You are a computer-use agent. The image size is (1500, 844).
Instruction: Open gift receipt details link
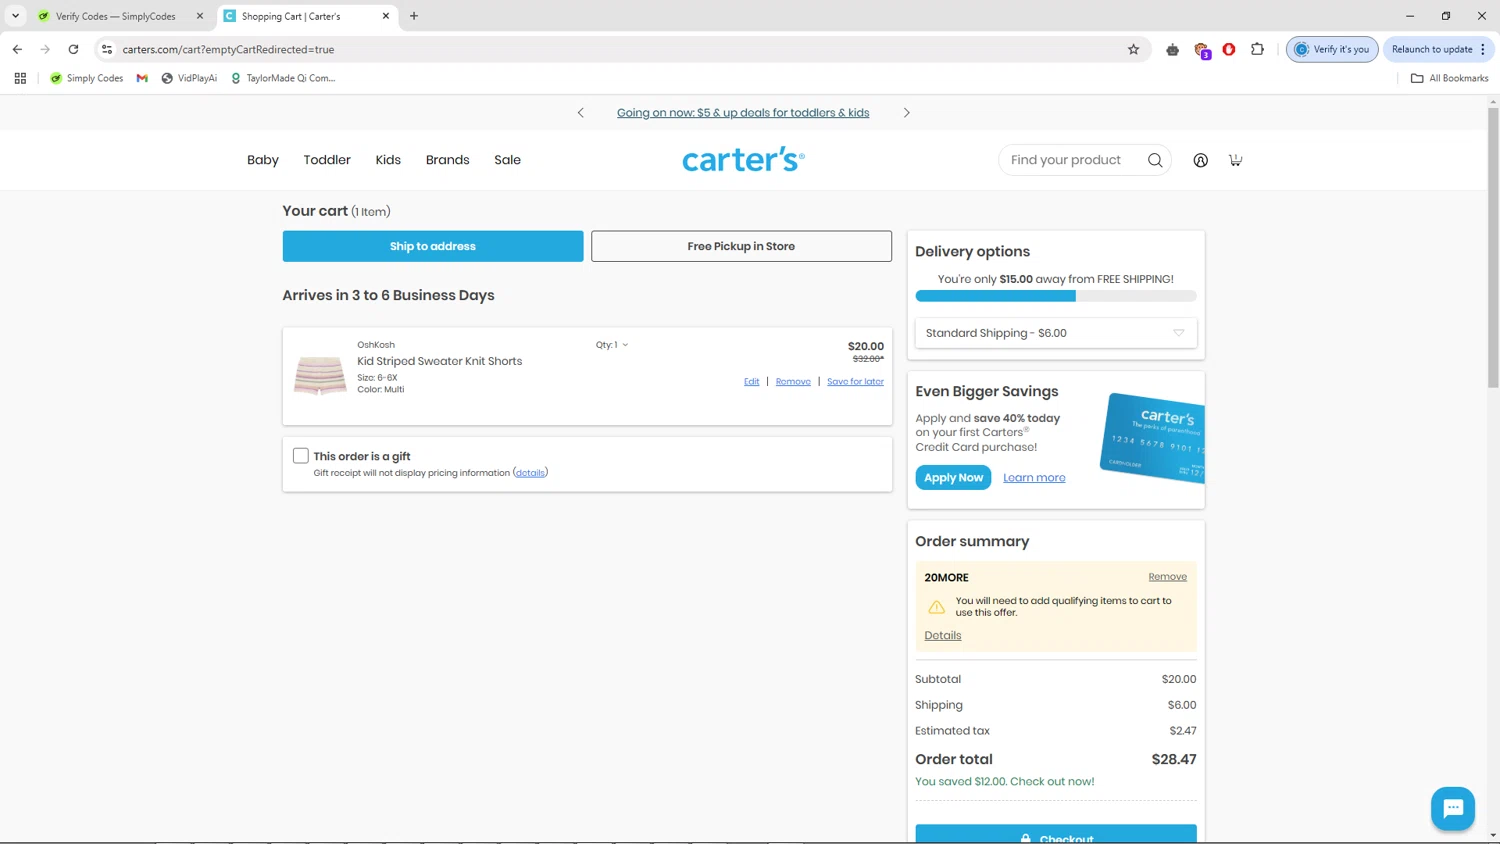[530, 473]
